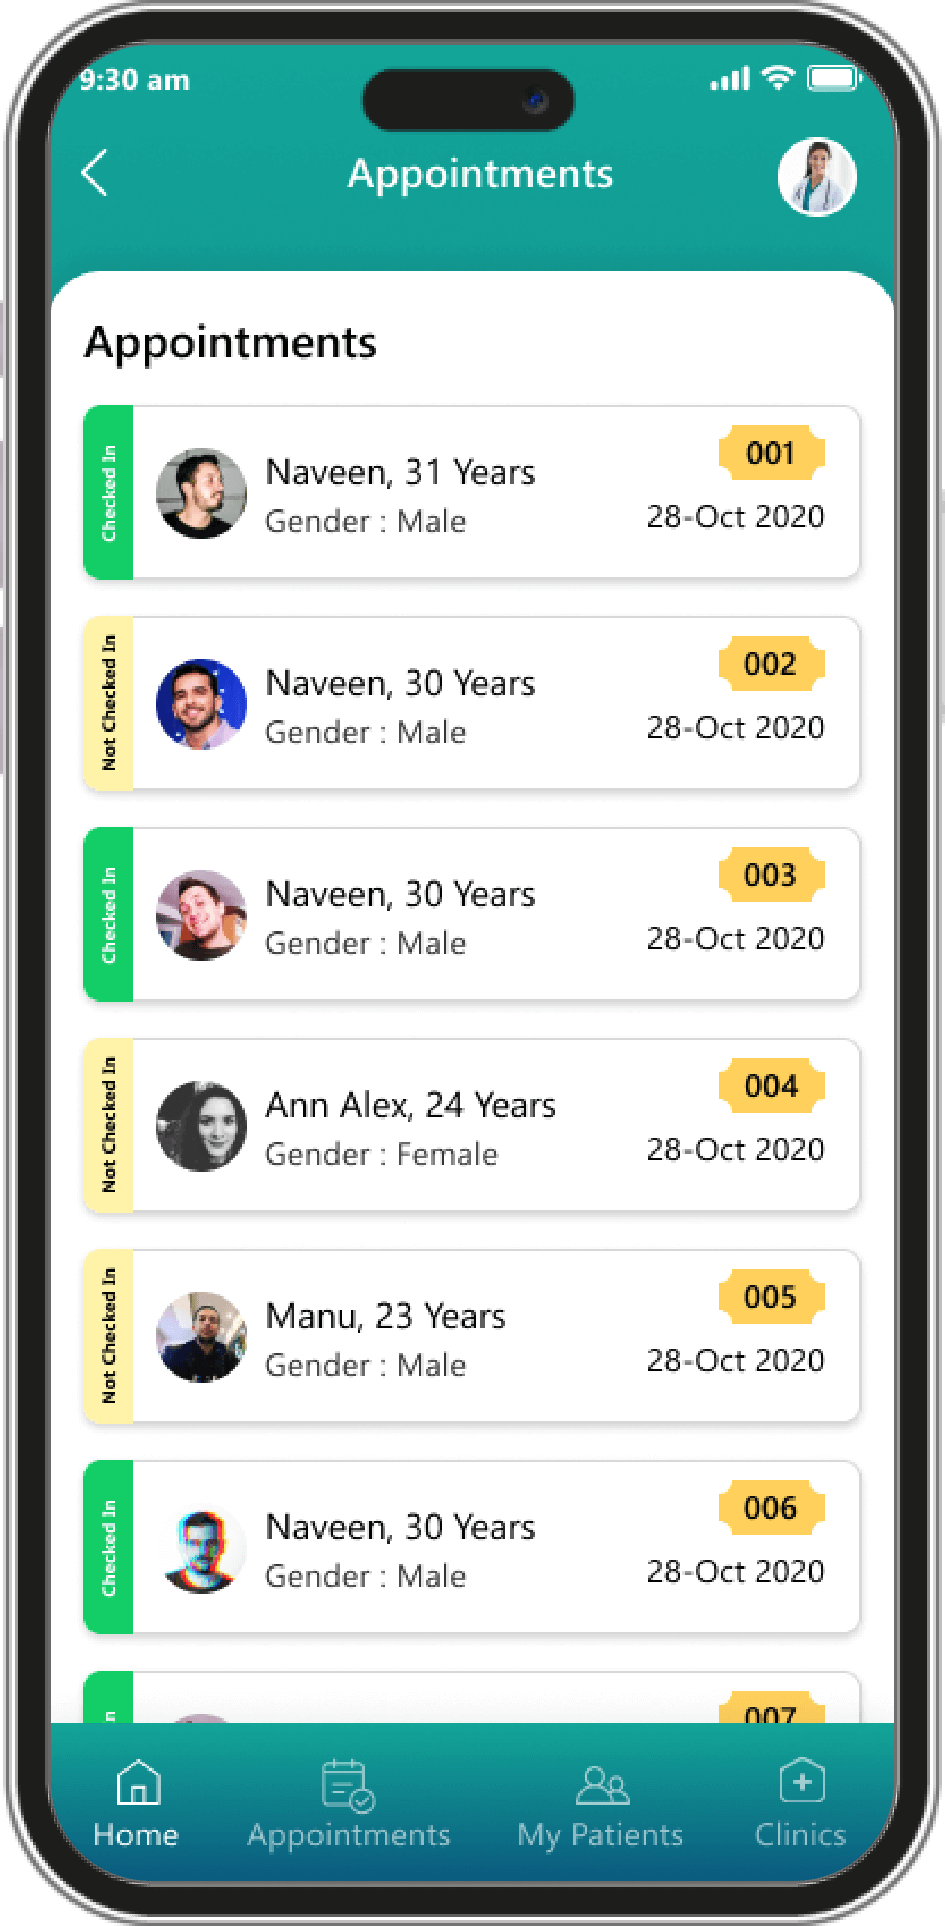The height and width of the screenshot is (1926, 945).
Task: Tap the Not Checked In tag on appointment 002
Action: click(x=109, y=704)
